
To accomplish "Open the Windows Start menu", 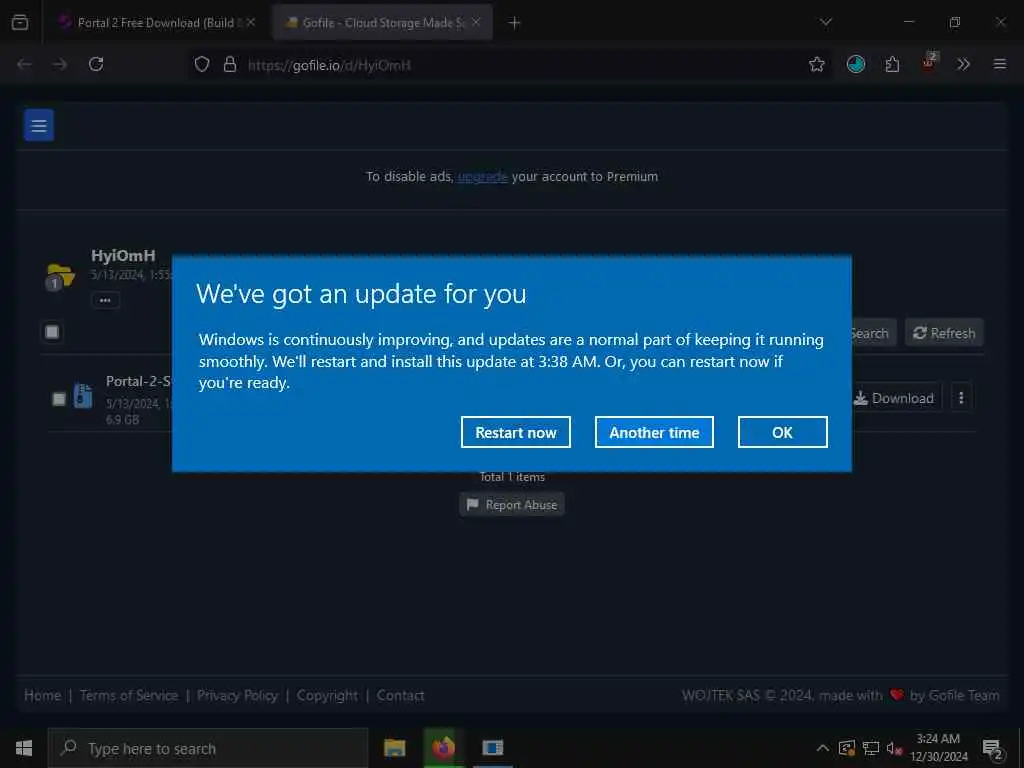I will point(24,748).
